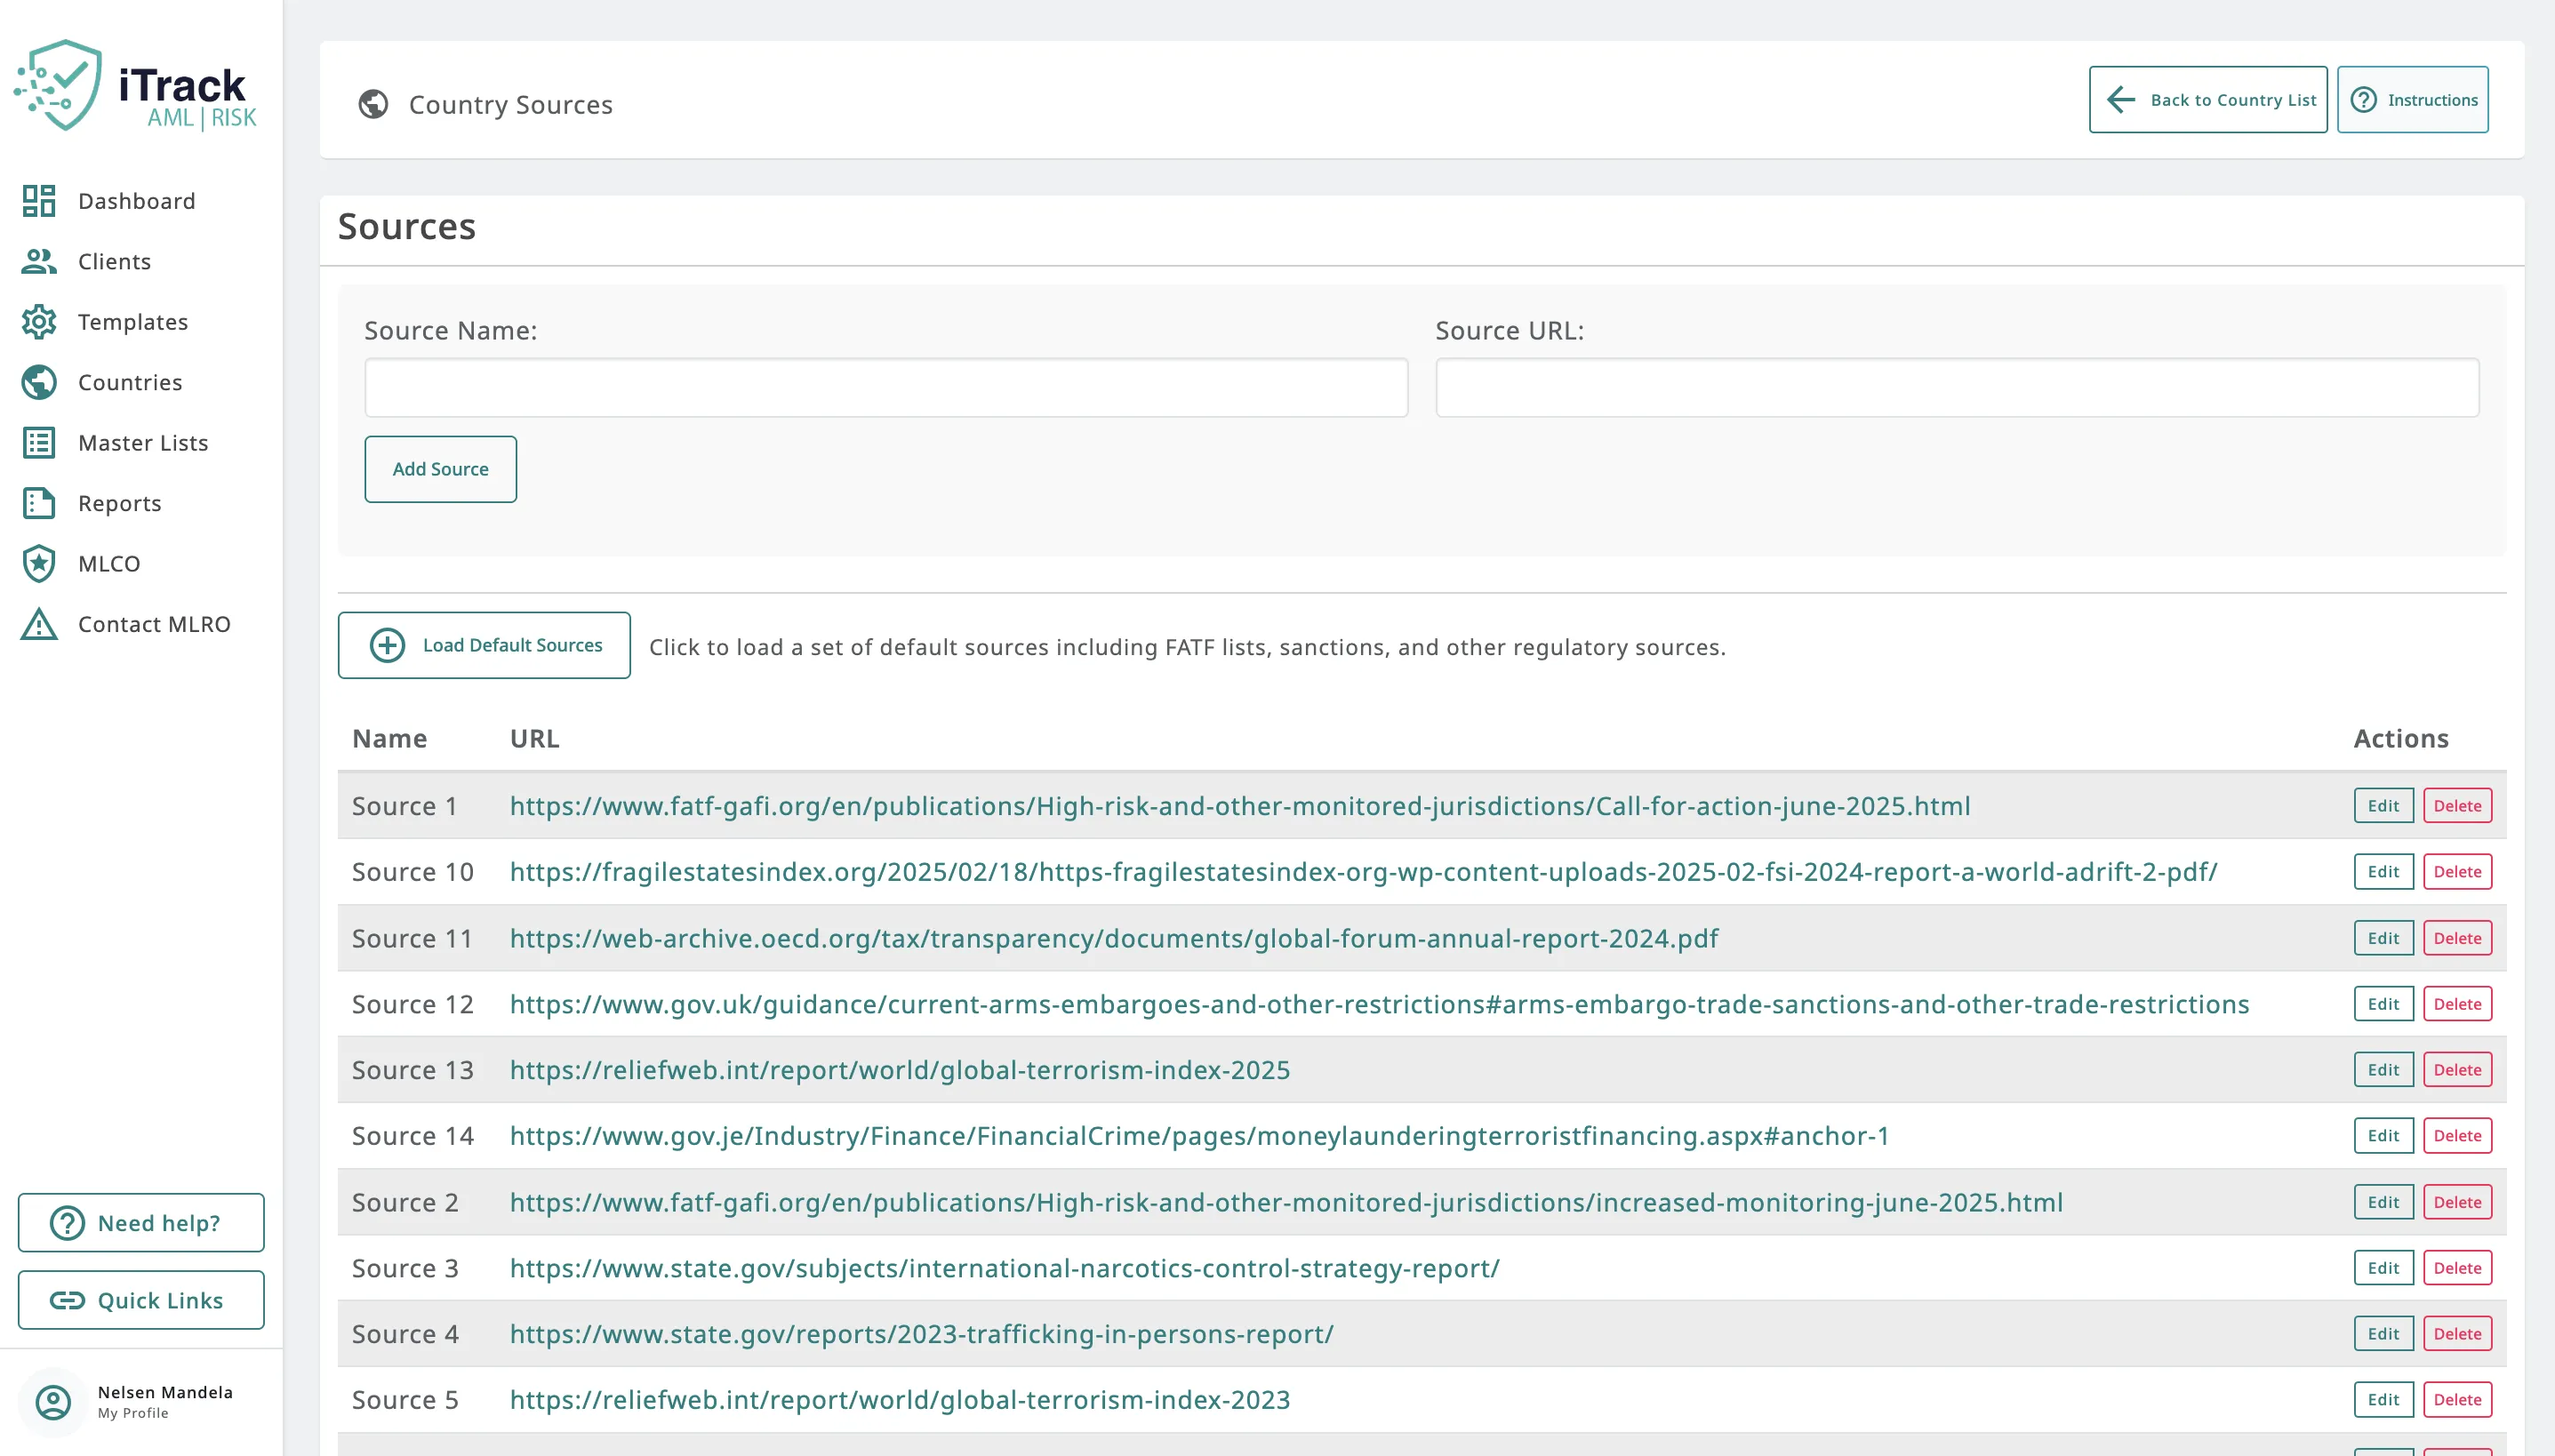Click the Add Source button
2555x1456 pixels.
tap(440, 469)
